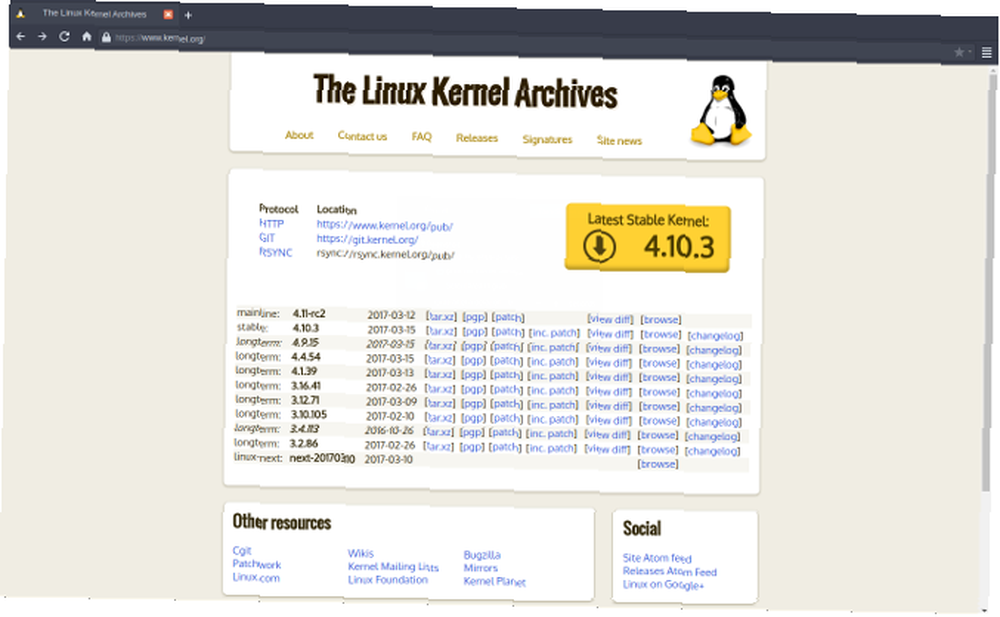Open Kernel Mailing Lists link
This screenshot has height=617, width=1000.
coord(393,567)
